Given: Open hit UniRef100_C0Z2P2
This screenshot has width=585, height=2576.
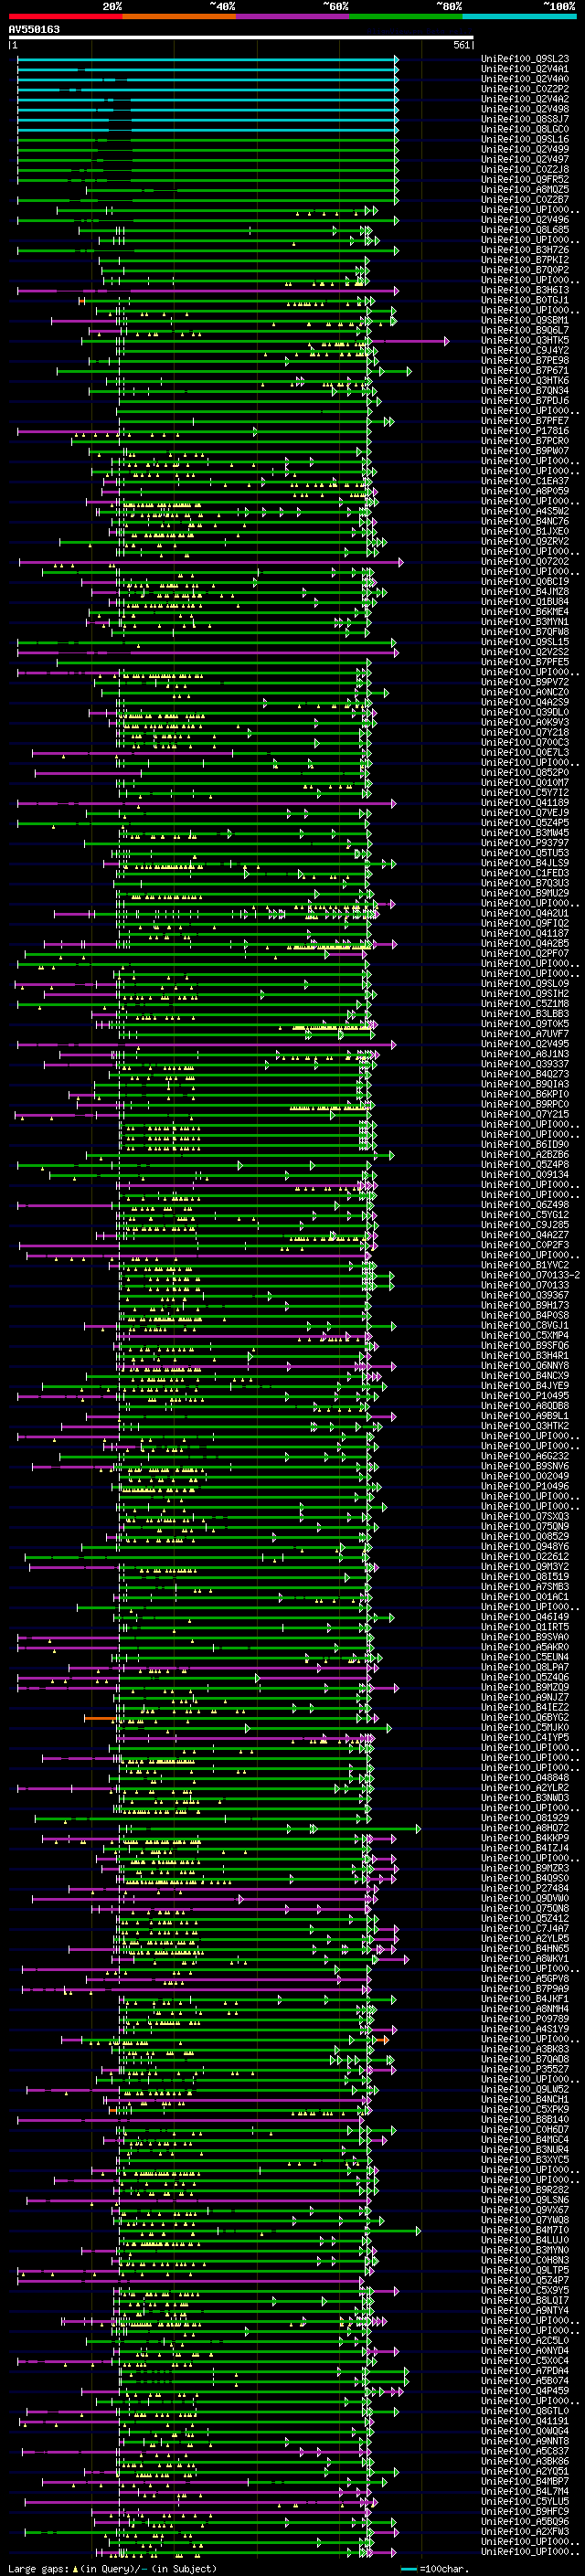Looking at the screenshot, I should pos(525,89).
